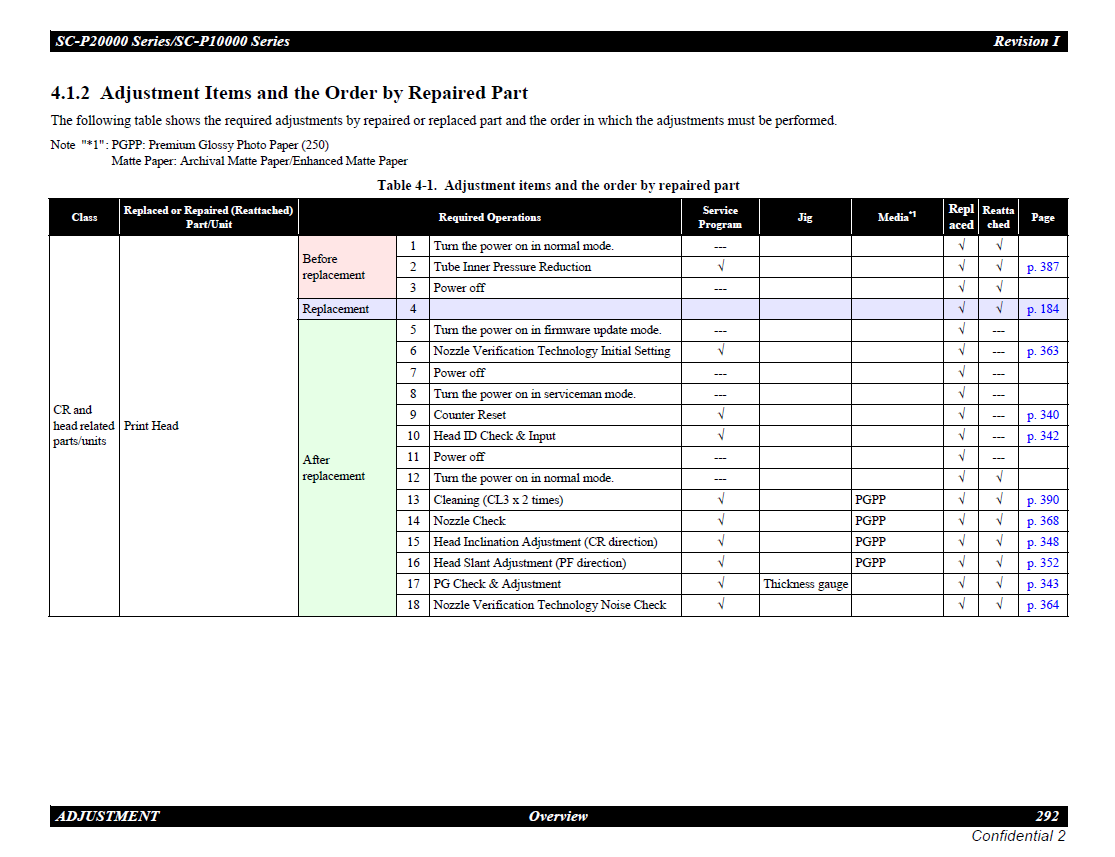Go to p. 342 for Head ID Check & Input

pos(1042,436)
